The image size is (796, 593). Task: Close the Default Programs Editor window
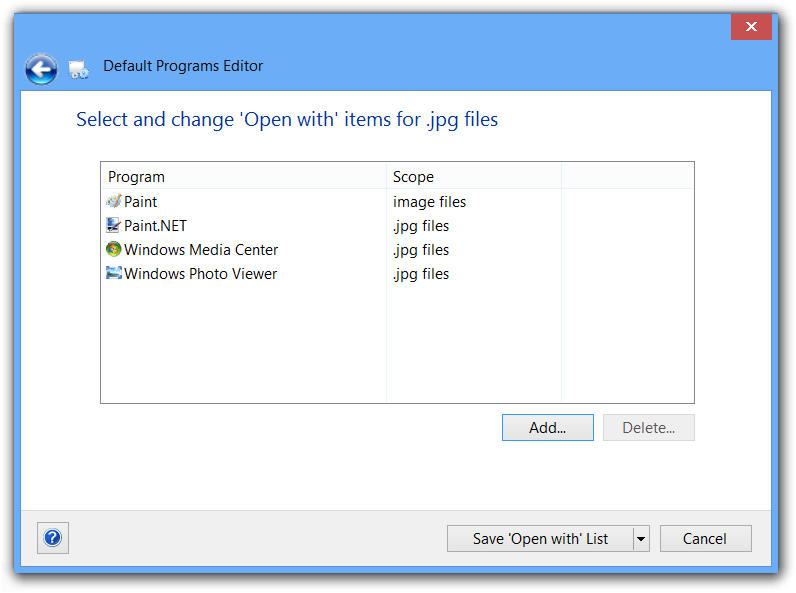pyautogui.click(x=750, y=27)
